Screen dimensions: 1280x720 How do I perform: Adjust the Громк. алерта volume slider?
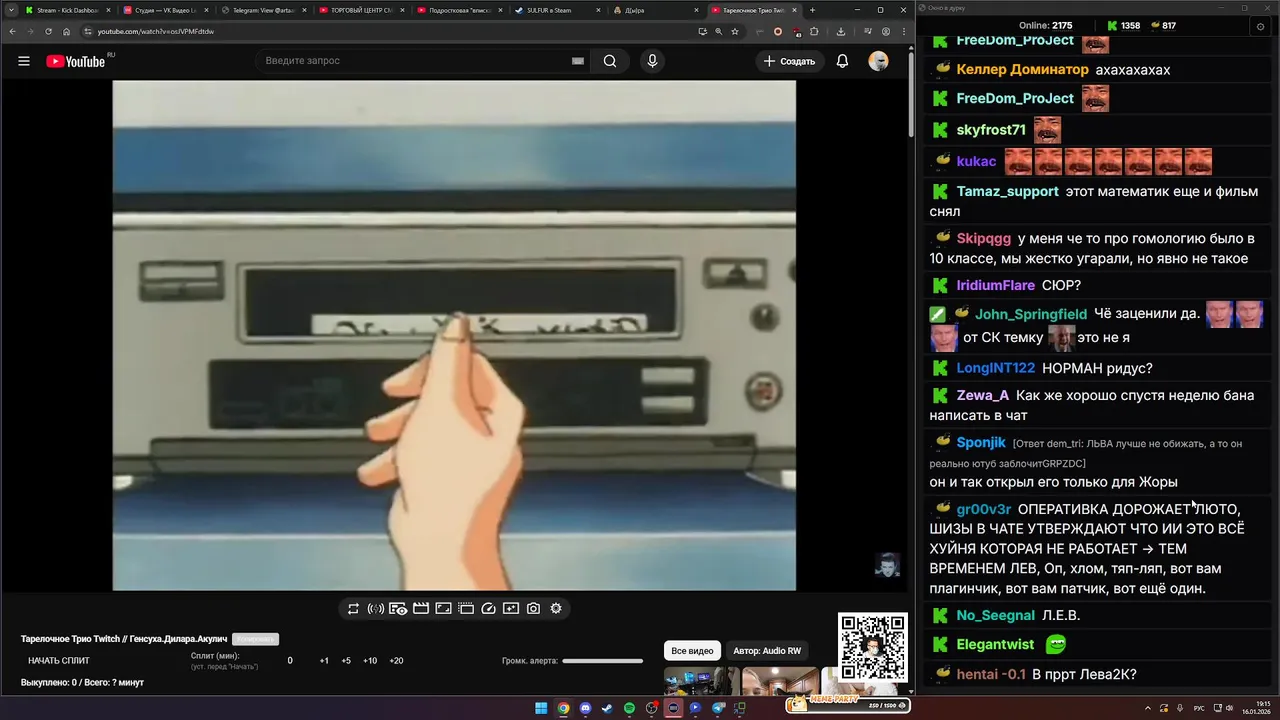602,661
